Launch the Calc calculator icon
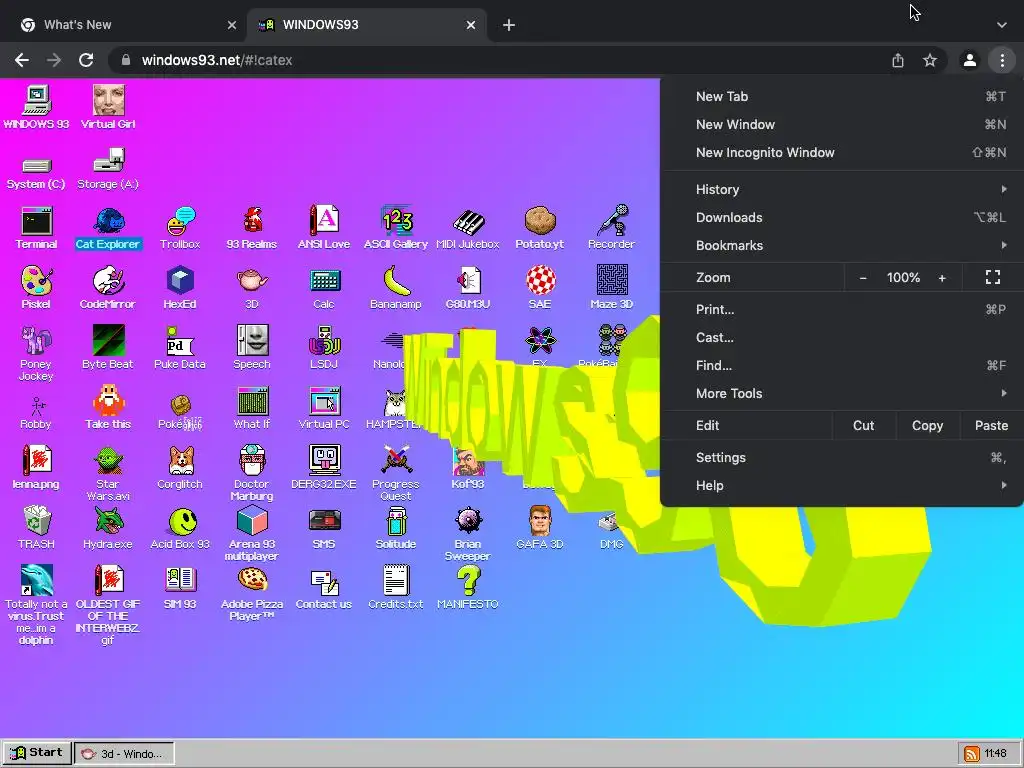 [x=324, y=287]
